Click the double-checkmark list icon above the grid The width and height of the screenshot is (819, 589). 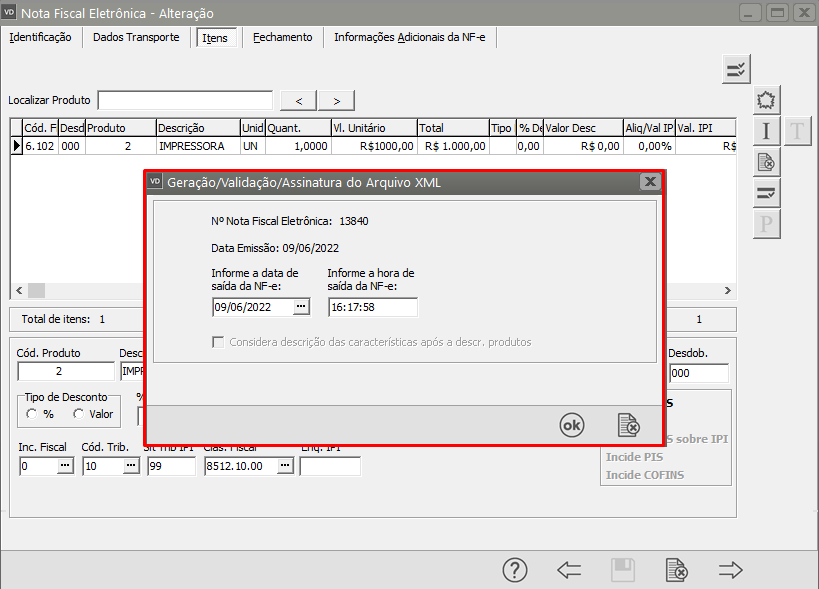[x=736, y=69]
